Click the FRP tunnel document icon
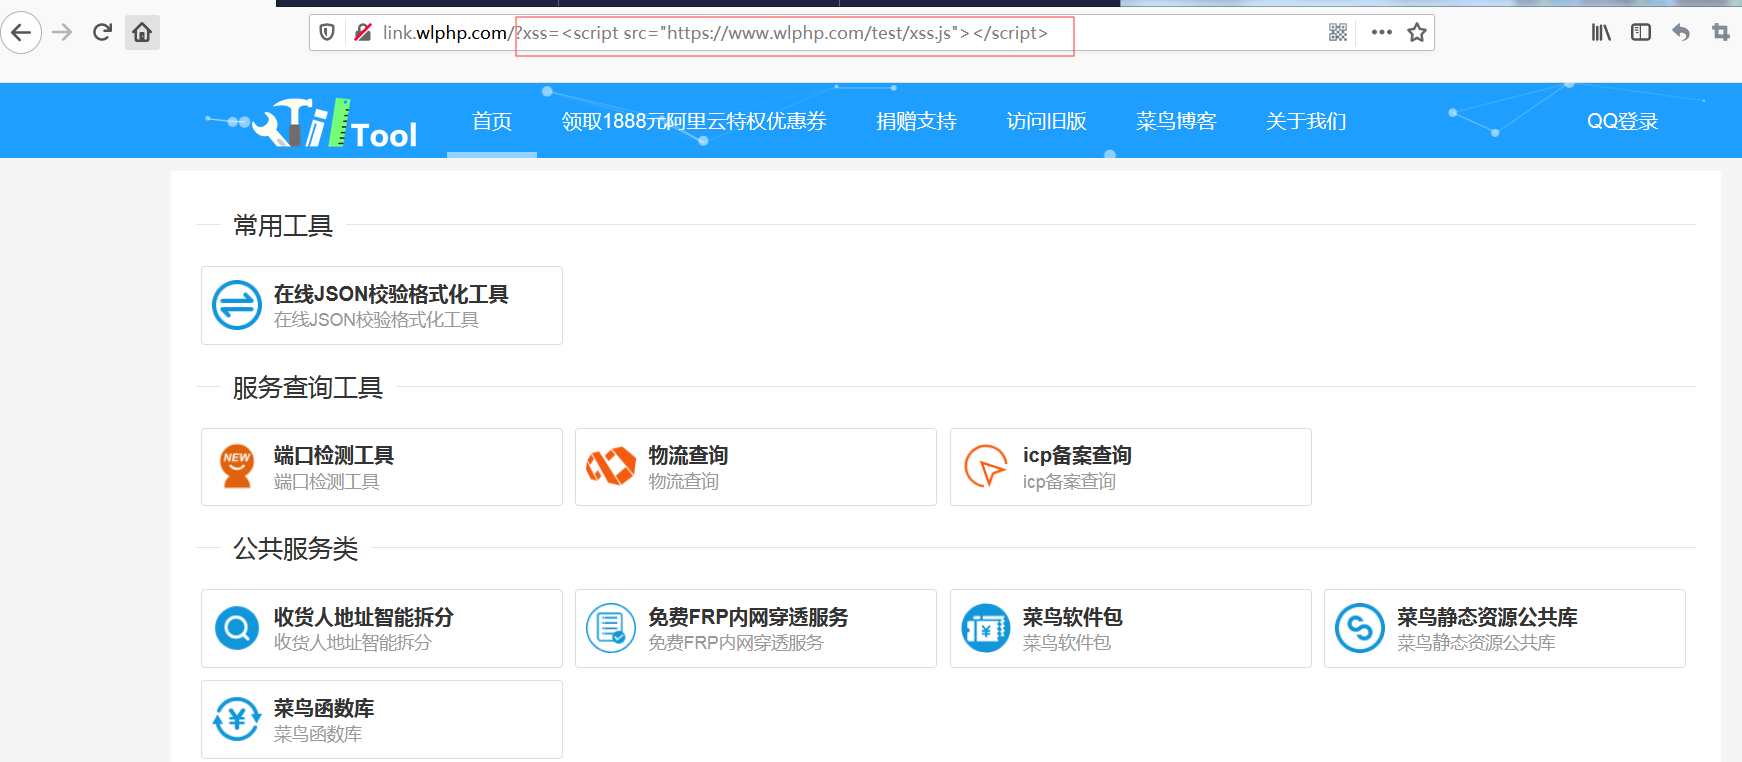 click(x=611, y=628)
